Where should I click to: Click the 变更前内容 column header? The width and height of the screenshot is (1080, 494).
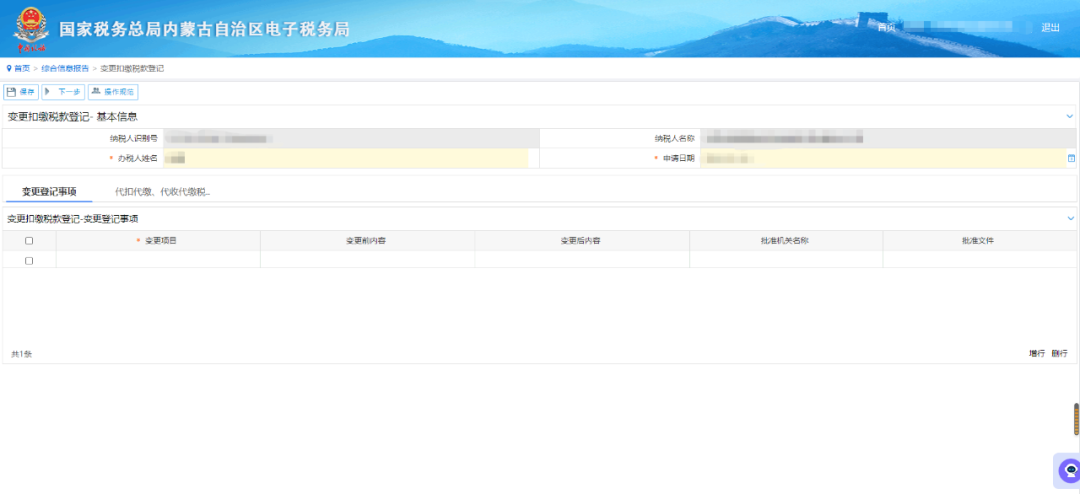click(x=367, y=240)
